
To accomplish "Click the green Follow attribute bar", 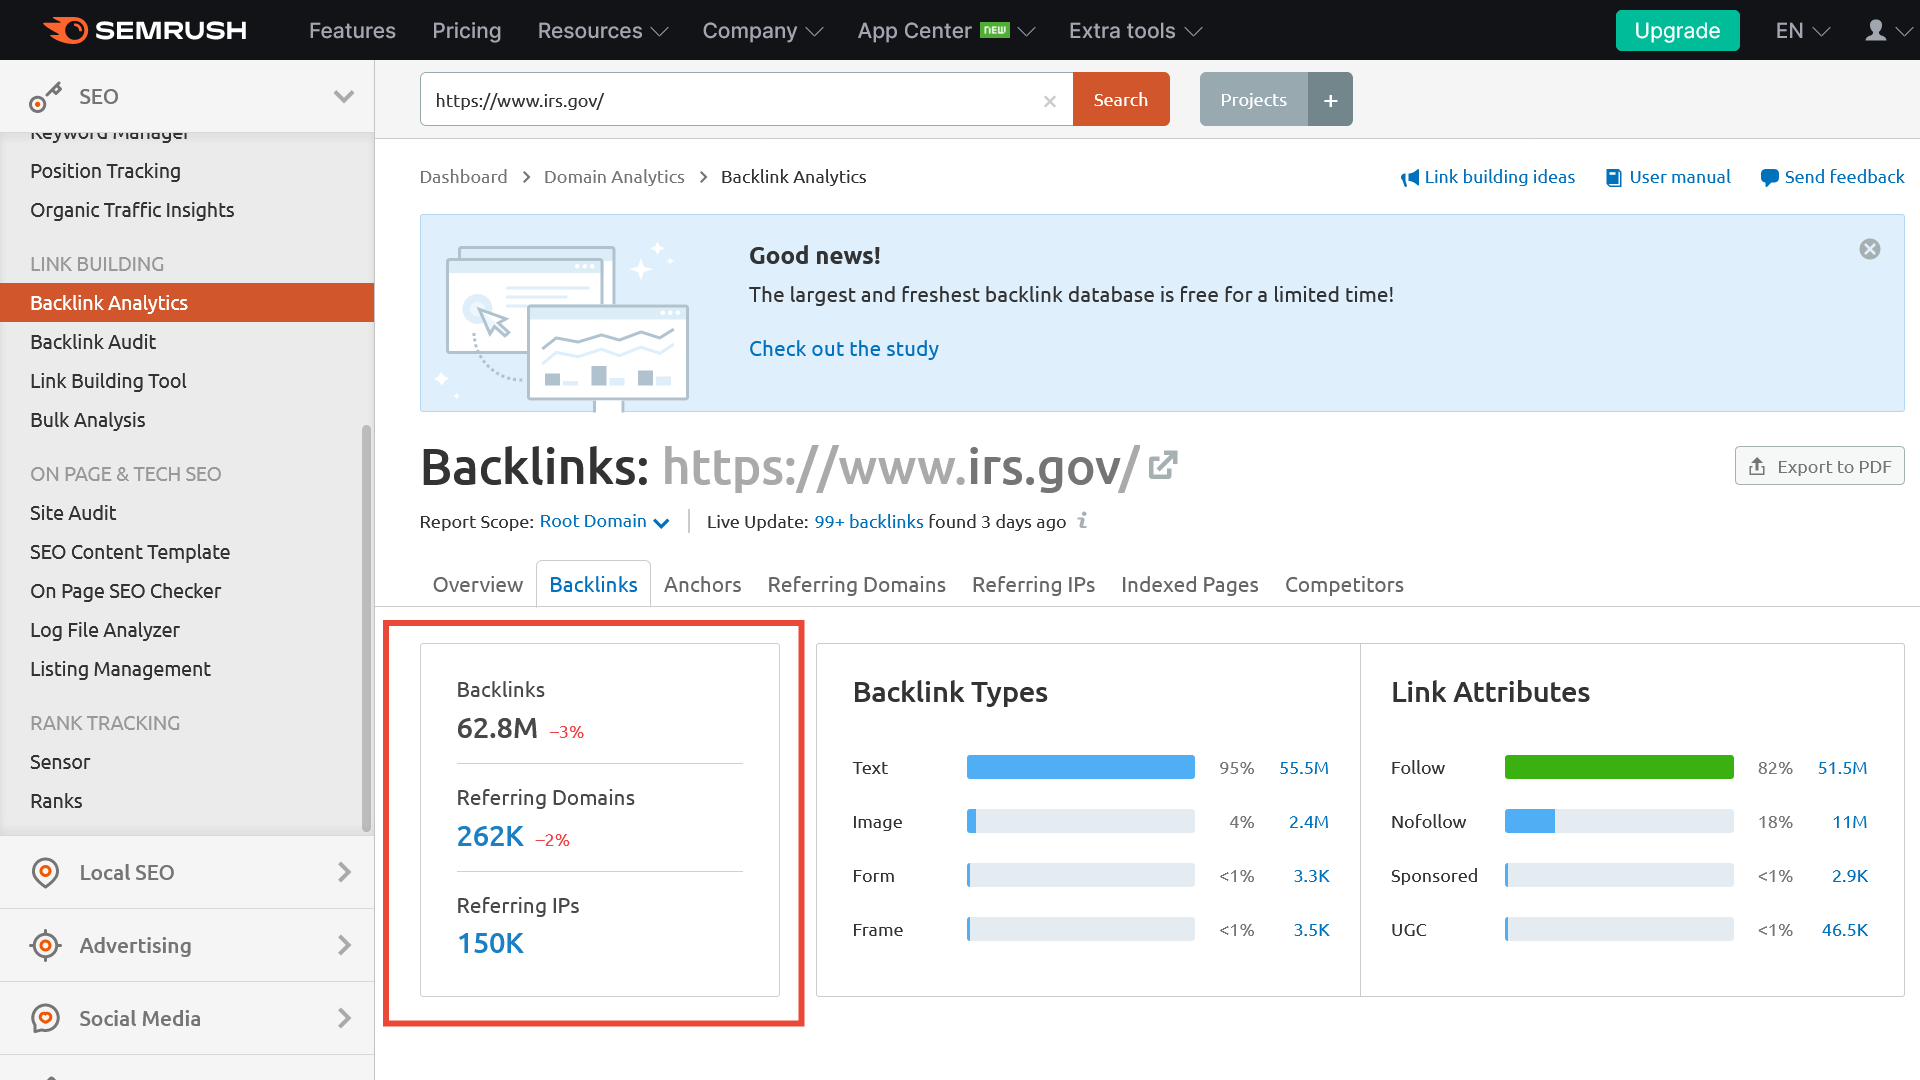I will pyautogui.click(x=1618, y=767).
